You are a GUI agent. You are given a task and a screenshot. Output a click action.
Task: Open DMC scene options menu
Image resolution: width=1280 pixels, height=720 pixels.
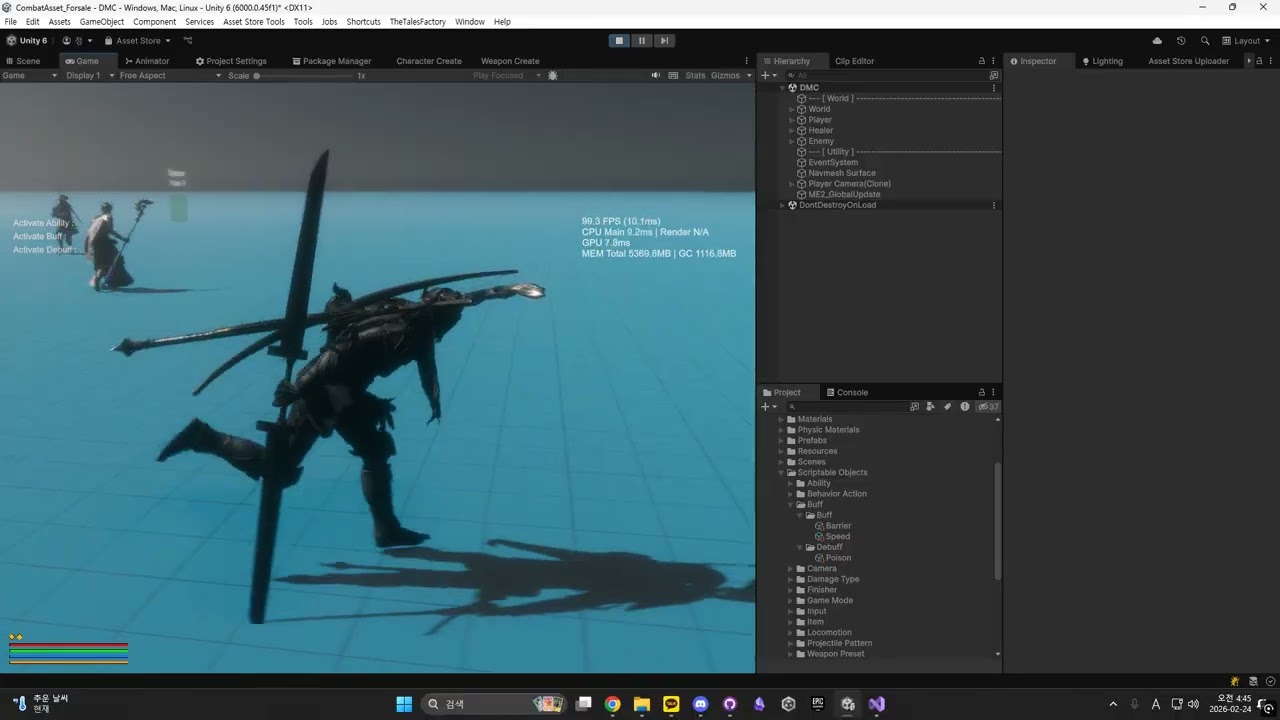coord(994,88)
